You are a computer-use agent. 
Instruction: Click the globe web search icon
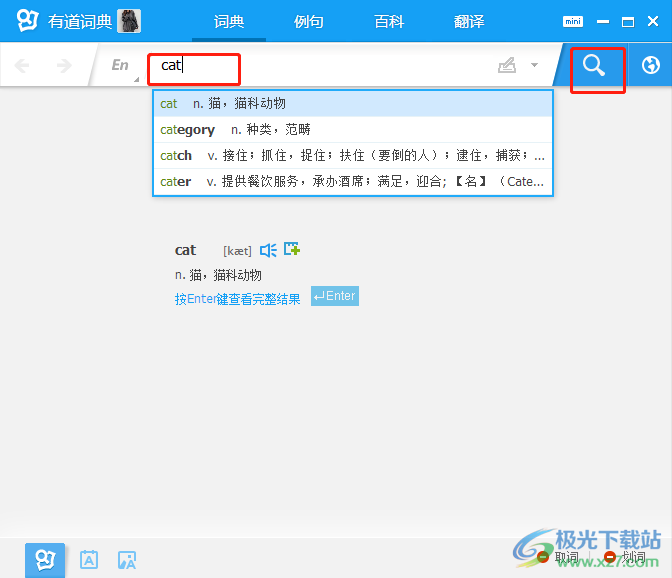pos(651,65)
